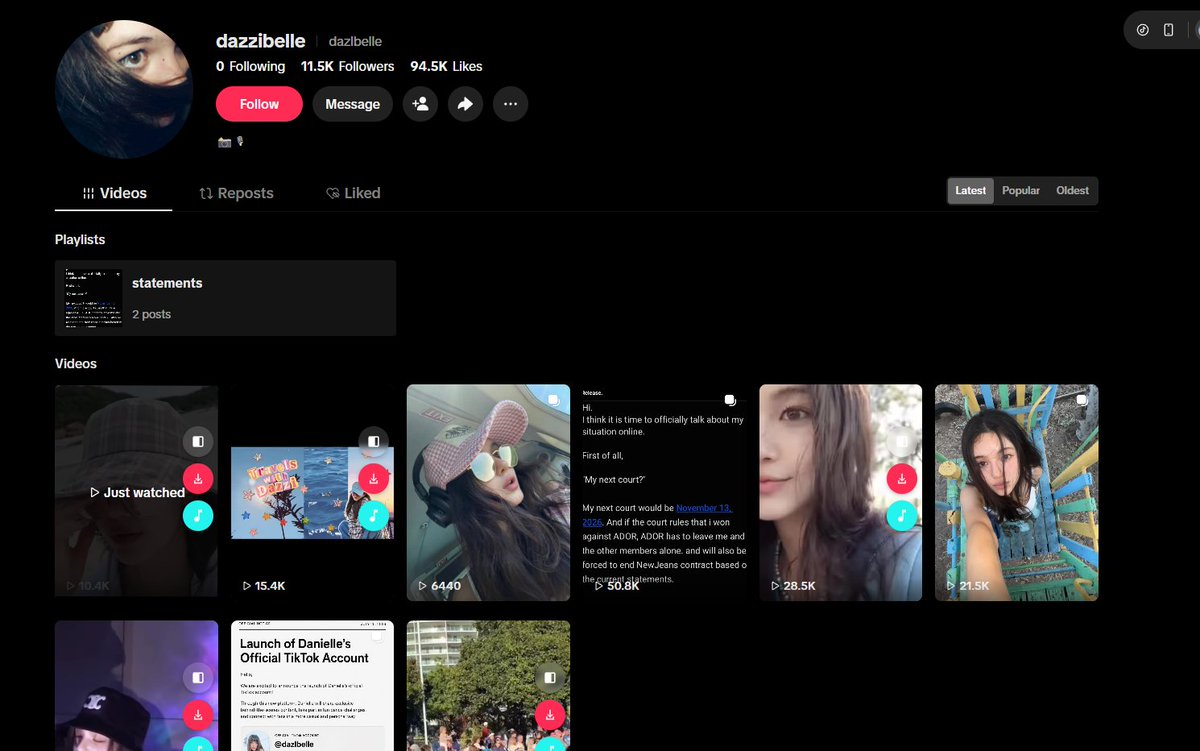Click the red Follow button
Viewport: 1200px width, 751px height.
(259, 104)
